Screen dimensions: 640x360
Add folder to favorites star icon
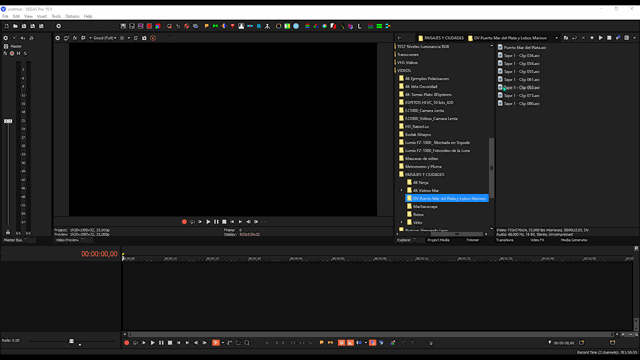point(592,38)
